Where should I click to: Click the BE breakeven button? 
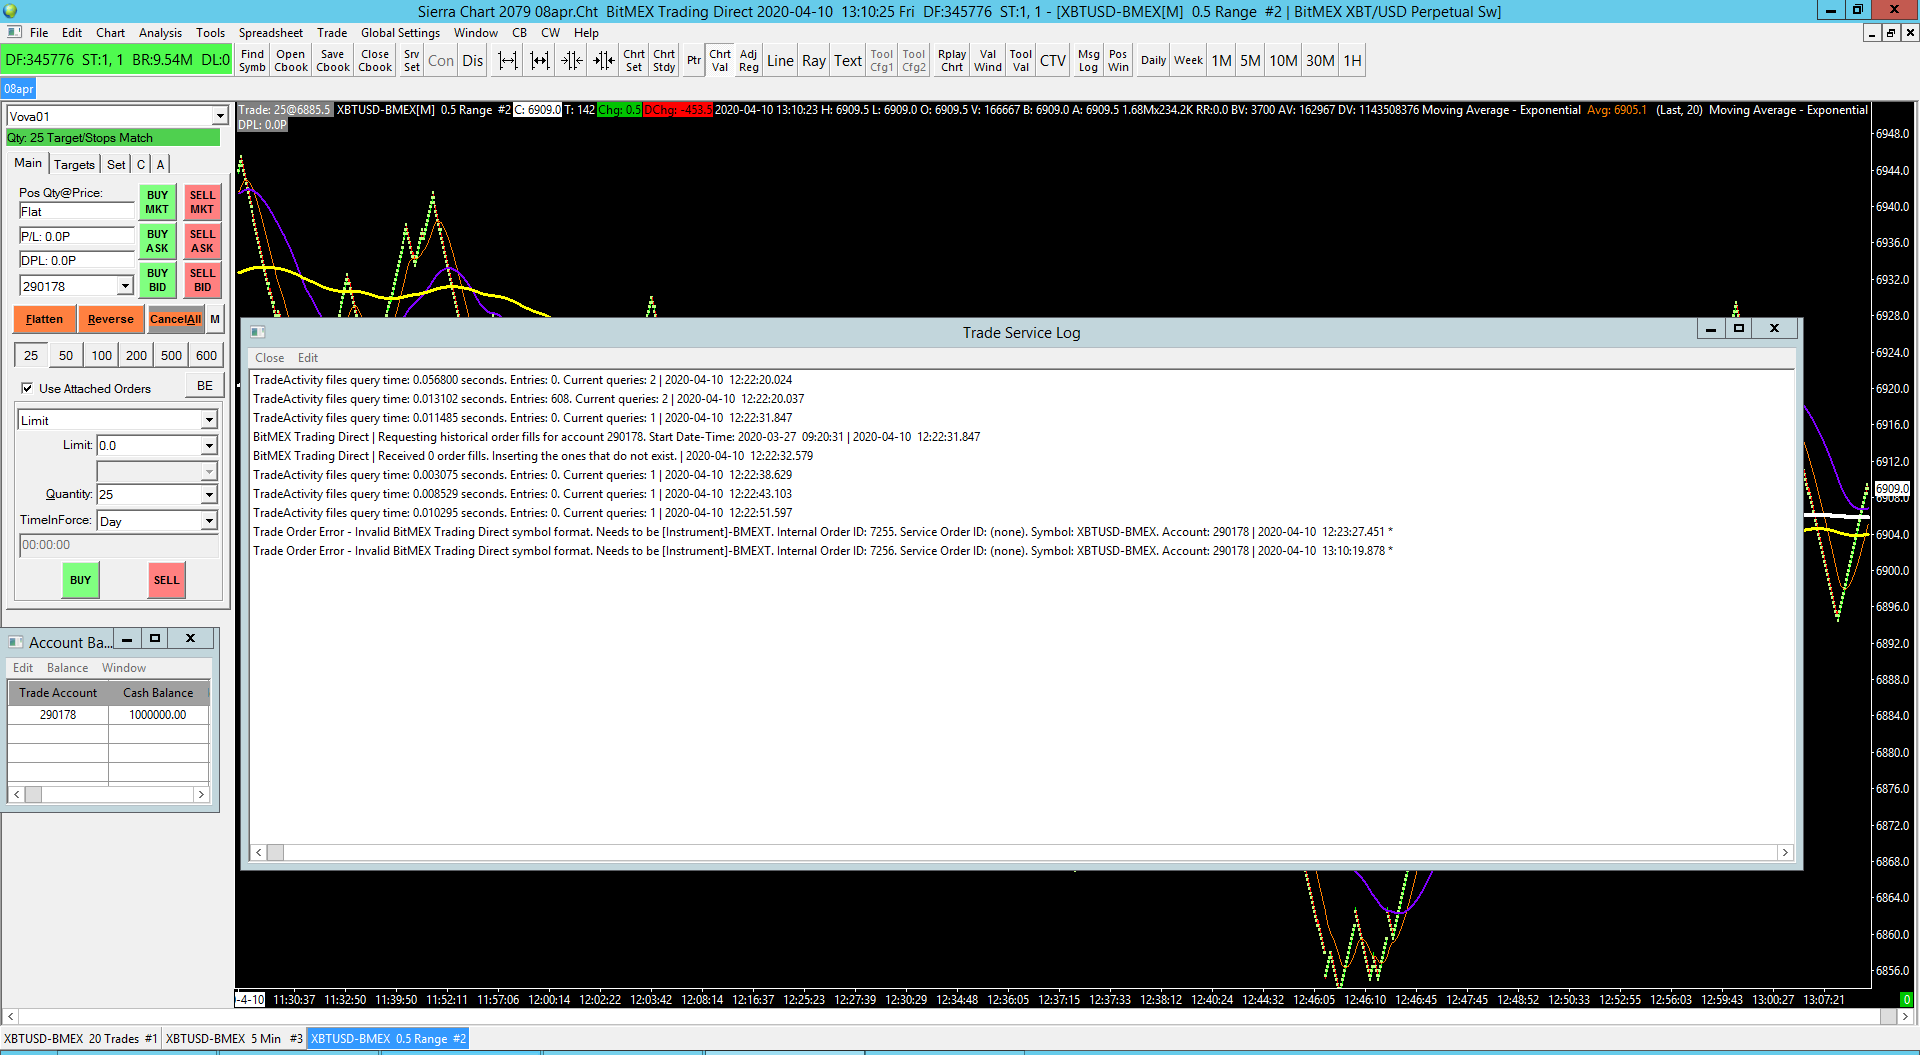coord(205,386)
